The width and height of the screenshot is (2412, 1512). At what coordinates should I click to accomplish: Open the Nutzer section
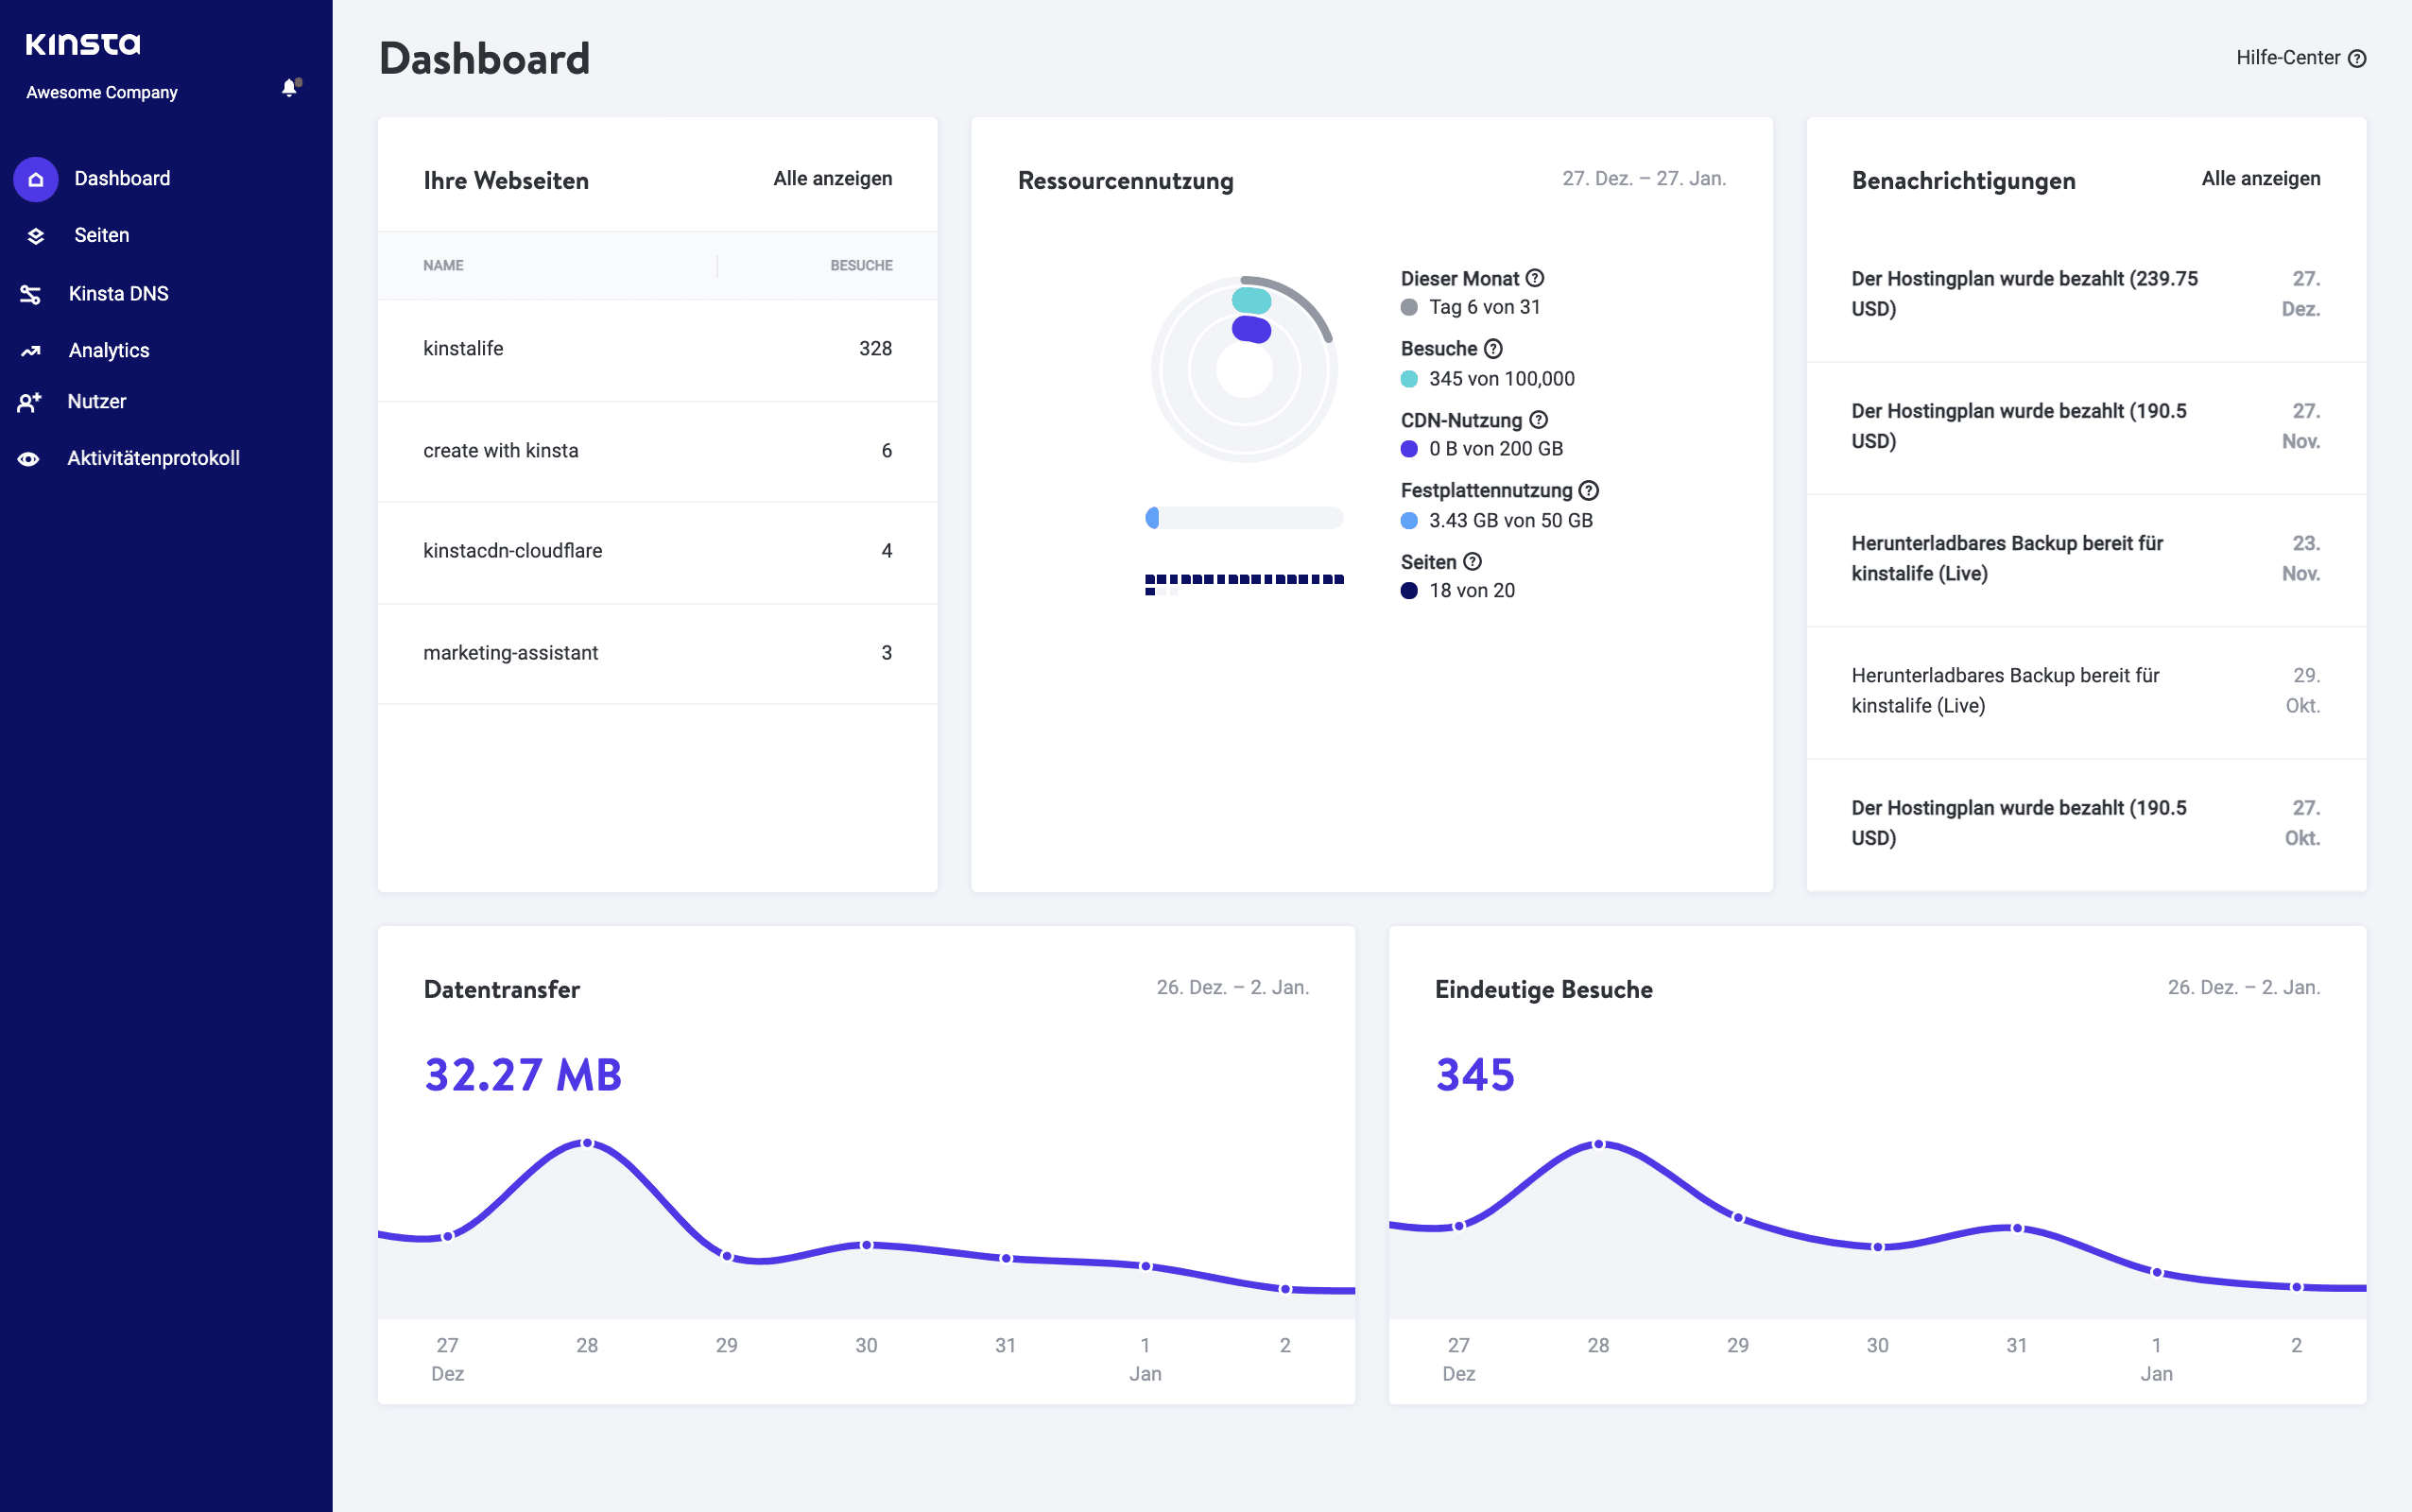click(96, 401)
